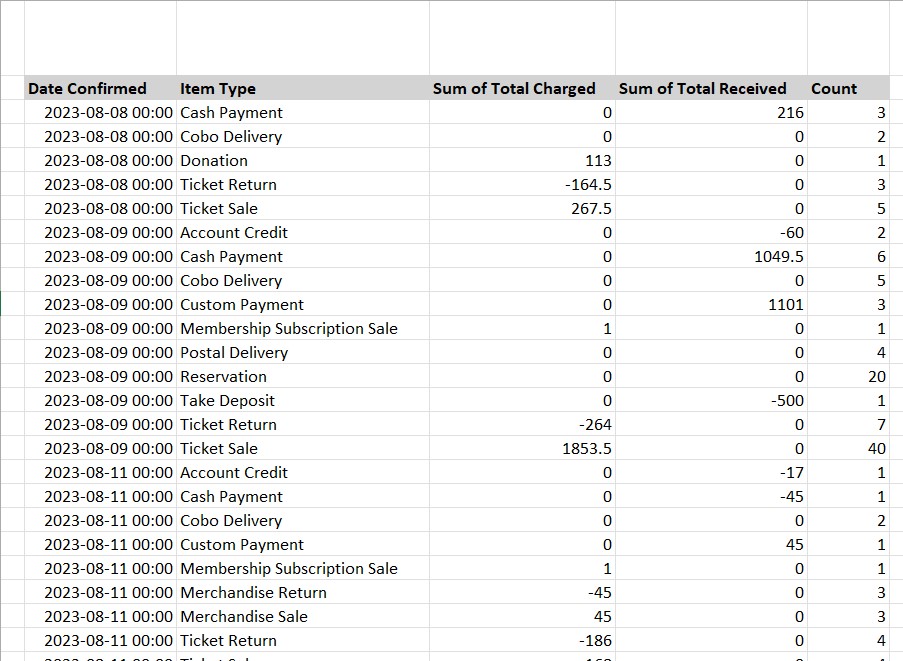Click Cobo Delivery in the 2023-08-08 row
Viewport: 903px width, 661px height.
pos(302,136)
